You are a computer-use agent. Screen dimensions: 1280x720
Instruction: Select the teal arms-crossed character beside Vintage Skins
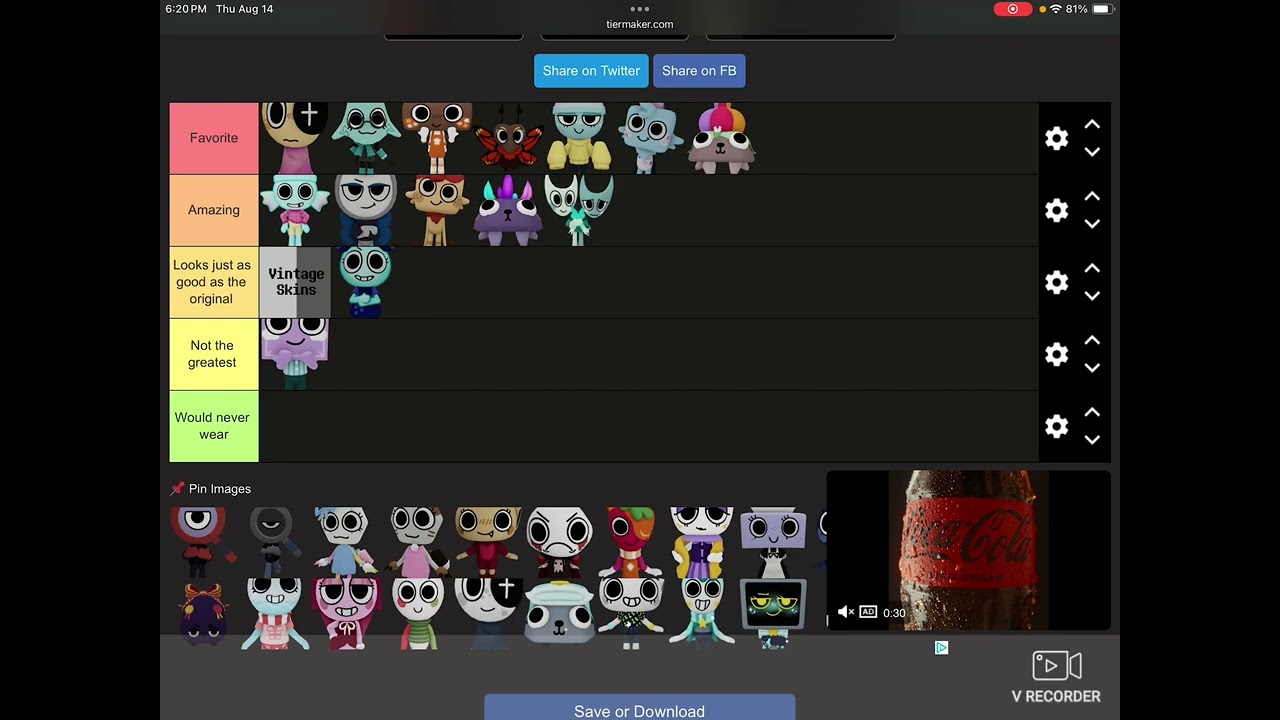click(x=365, y=282)
